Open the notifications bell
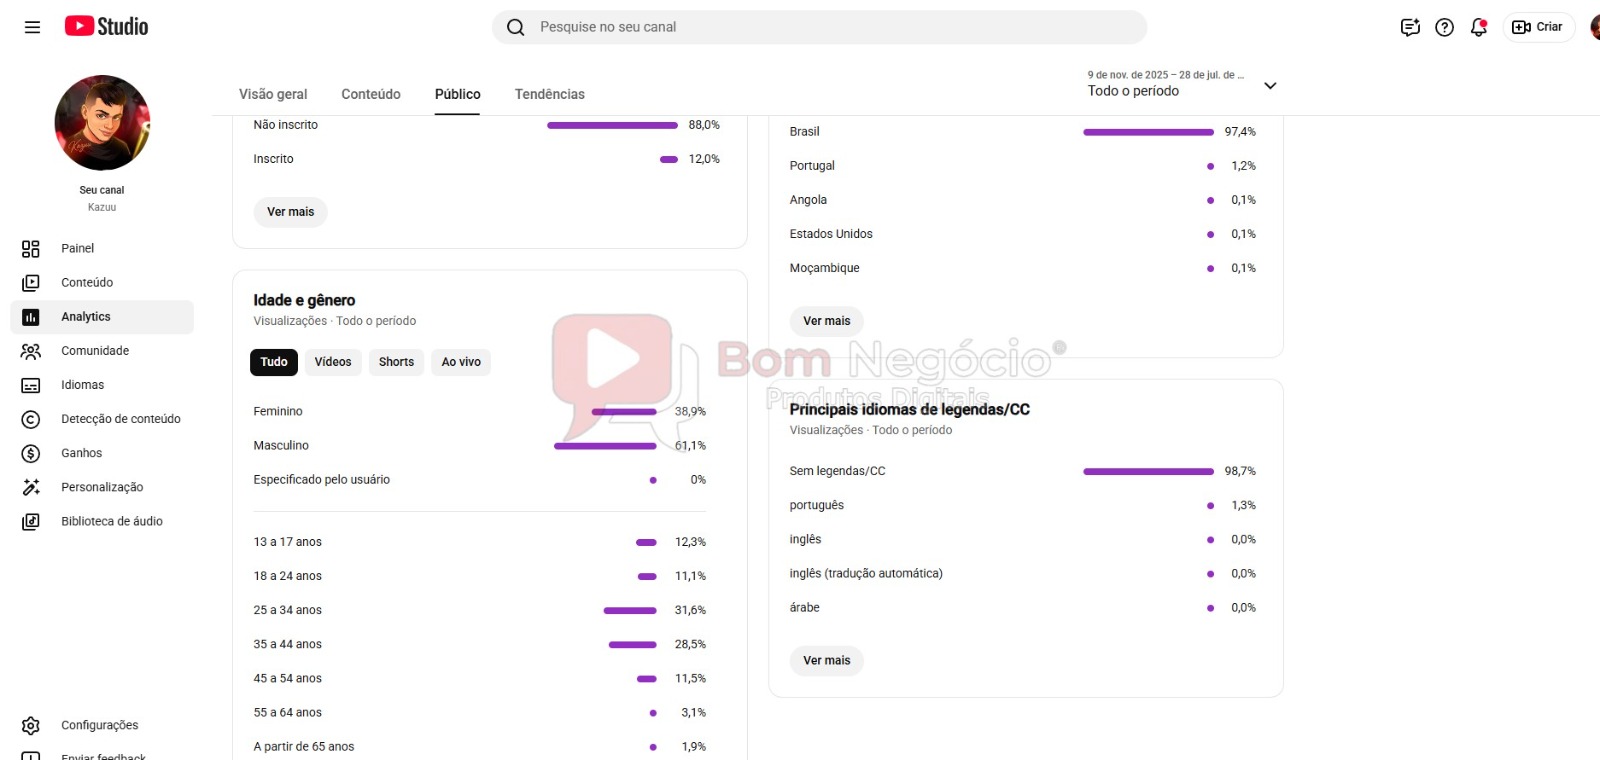 pos(1479,27)
